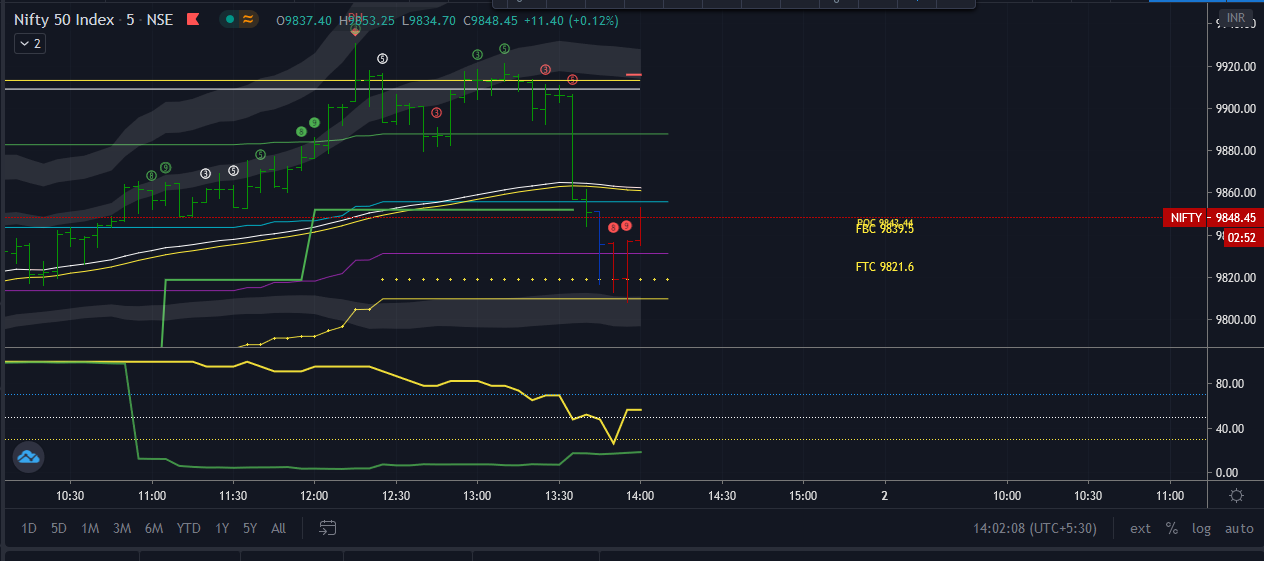1264x561 pixels.
Task: Click the 12:00 time axis label
Action: 314,496
